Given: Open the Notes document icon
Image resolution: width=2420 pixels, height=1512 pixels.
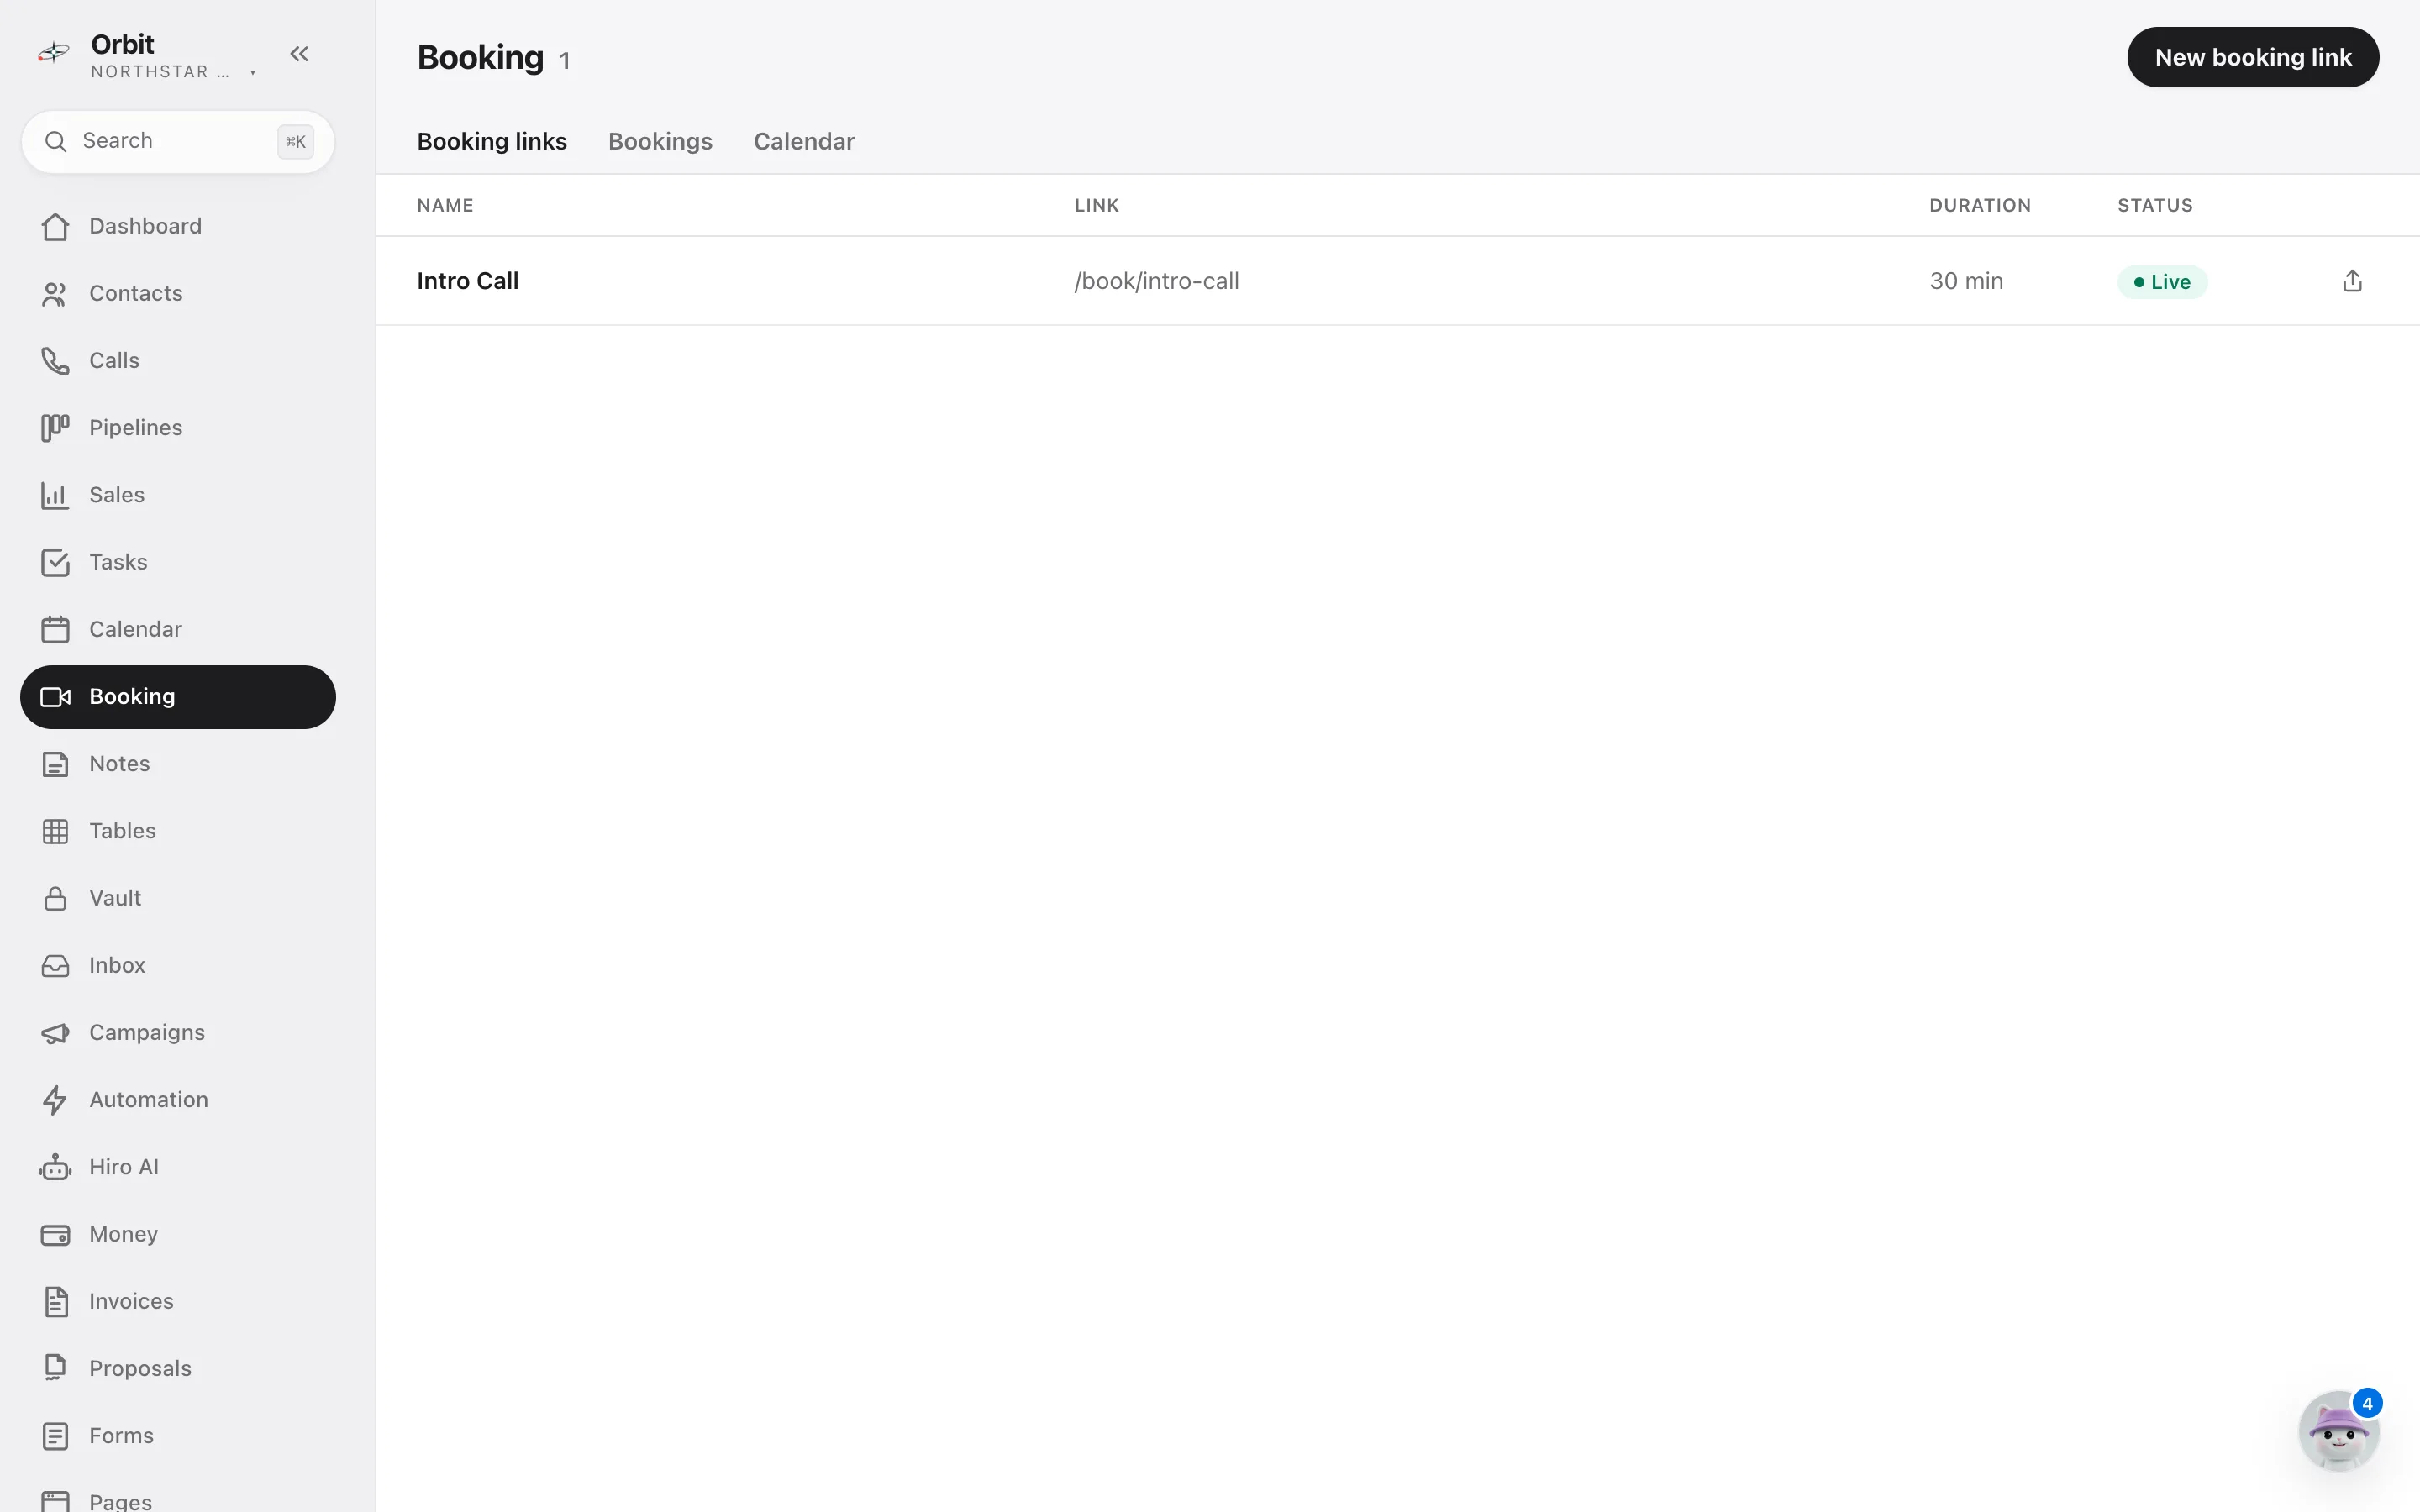Looking at the screenshot, I should click(55, 764).
